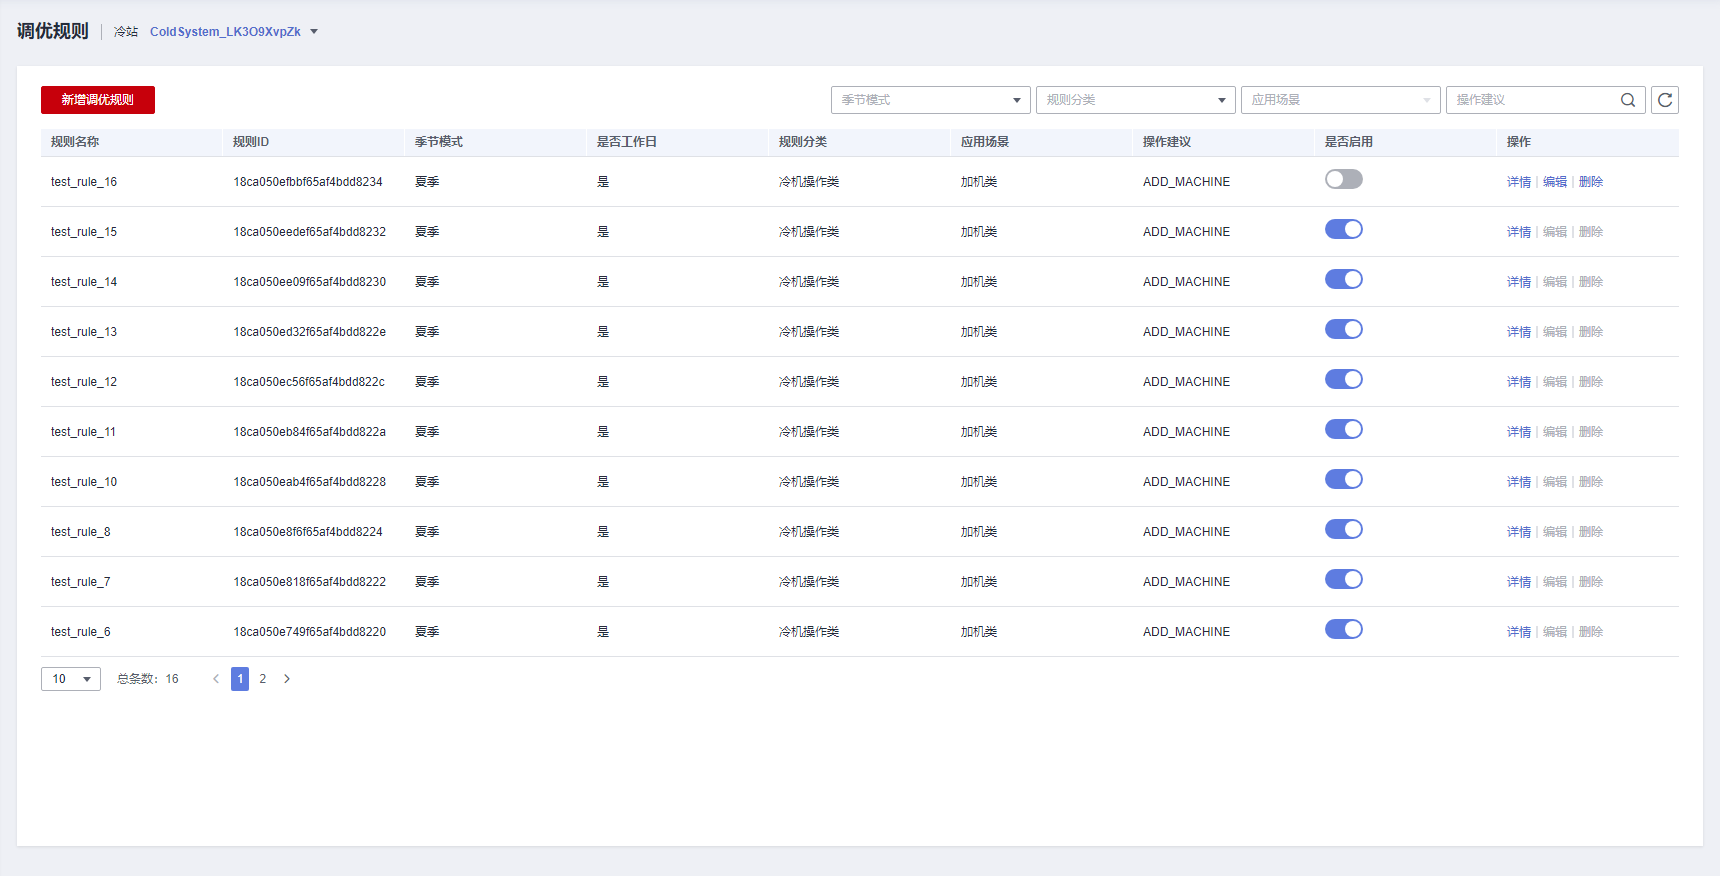Open 详情 for test_rule_7
The image size is (1720, 876).
coord(1519,582)
